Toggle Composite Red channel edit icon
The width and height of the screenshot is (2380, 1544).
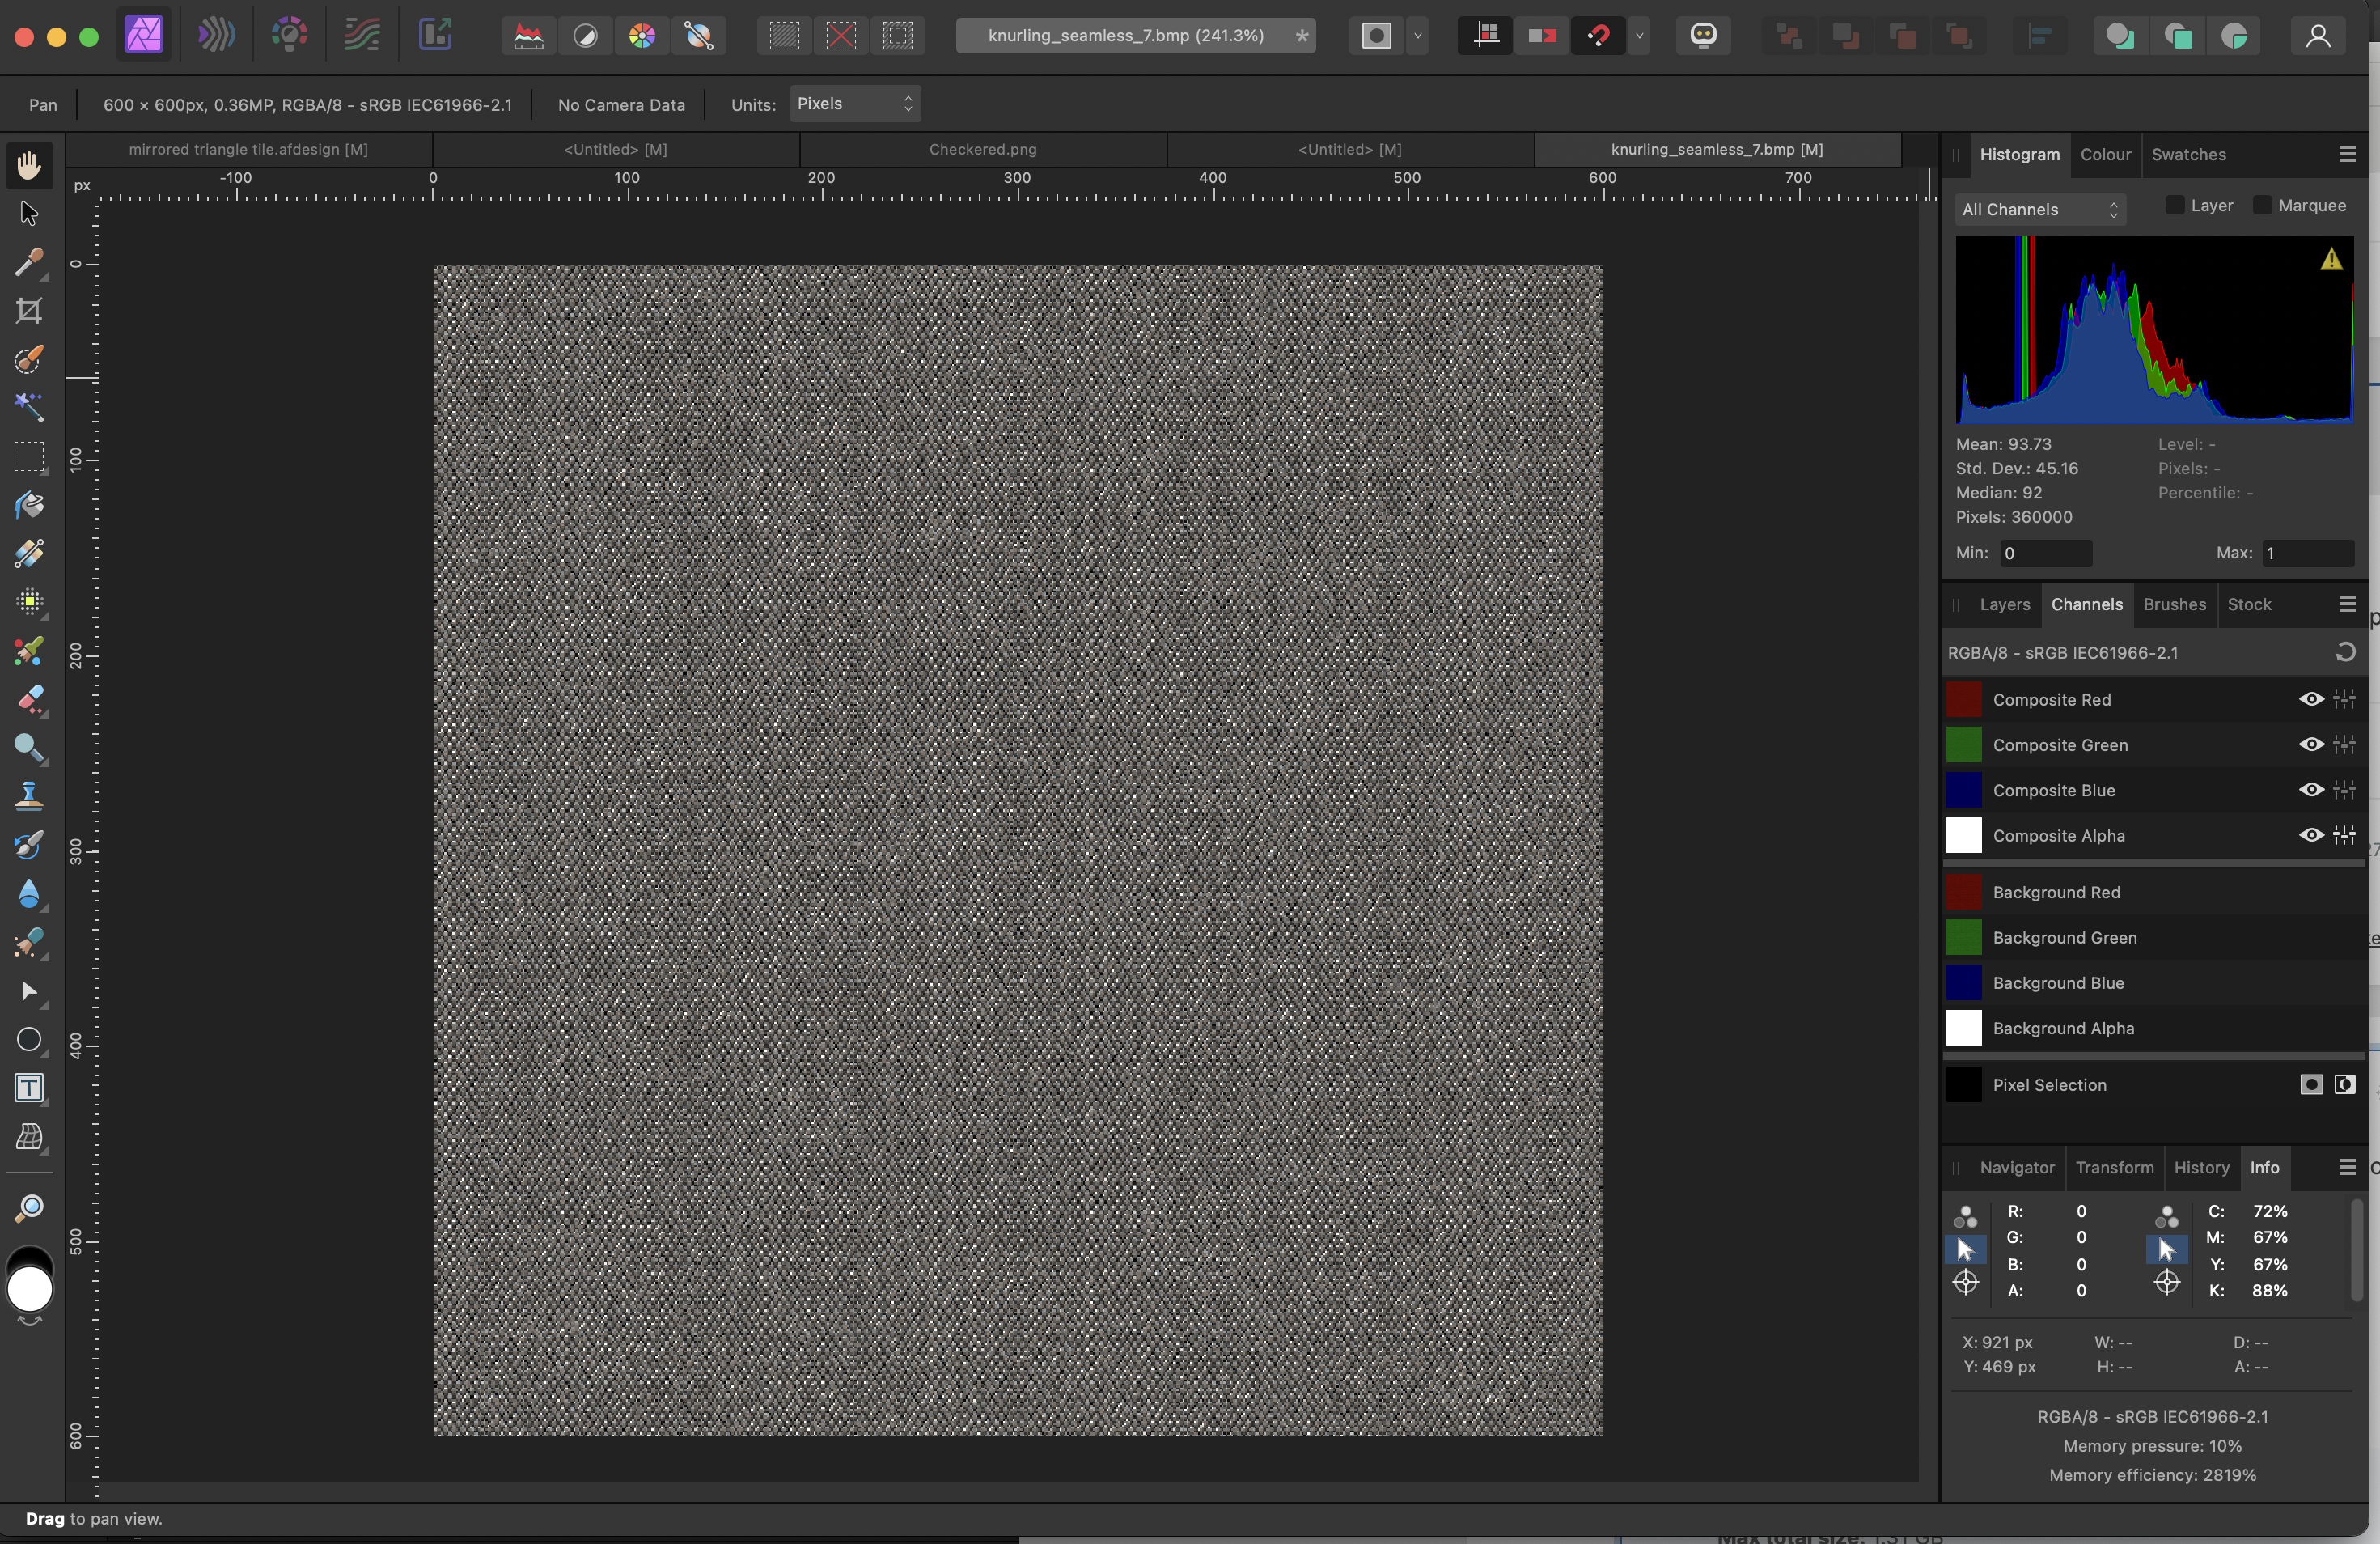point(2344,700)
